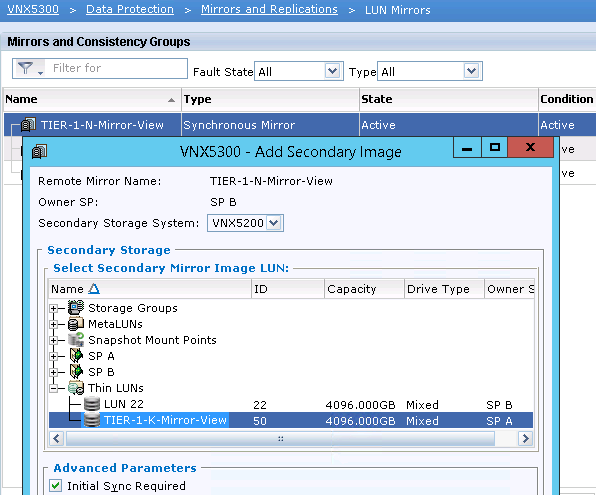The width and height of the screenshot is (596, 495).
Task: Expand the SP B node
Action: click(x=54, y=372)
